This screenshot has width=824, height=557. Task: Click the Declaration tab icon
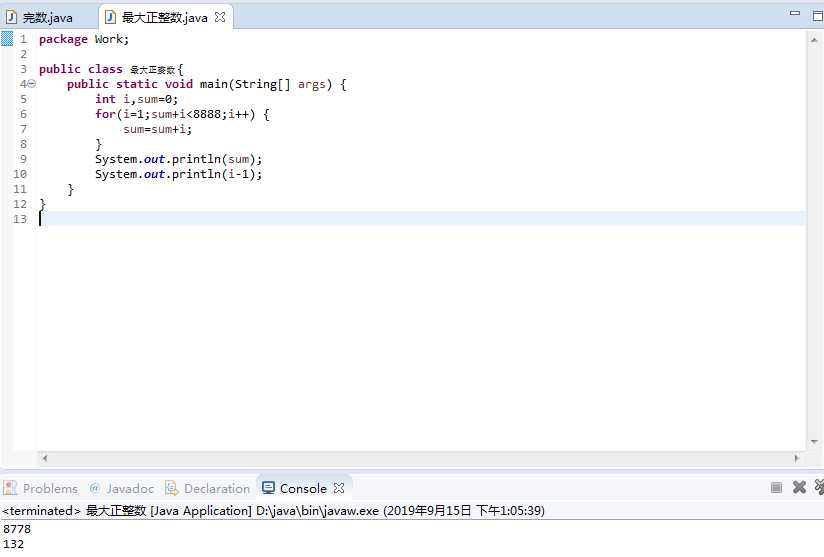point(172,488)
